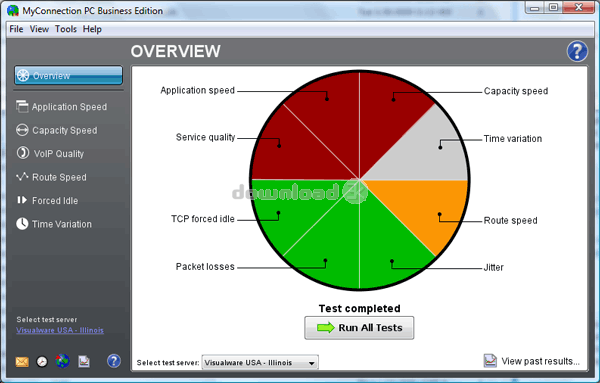Open the Route Speed test panel

tap(51, 177)
